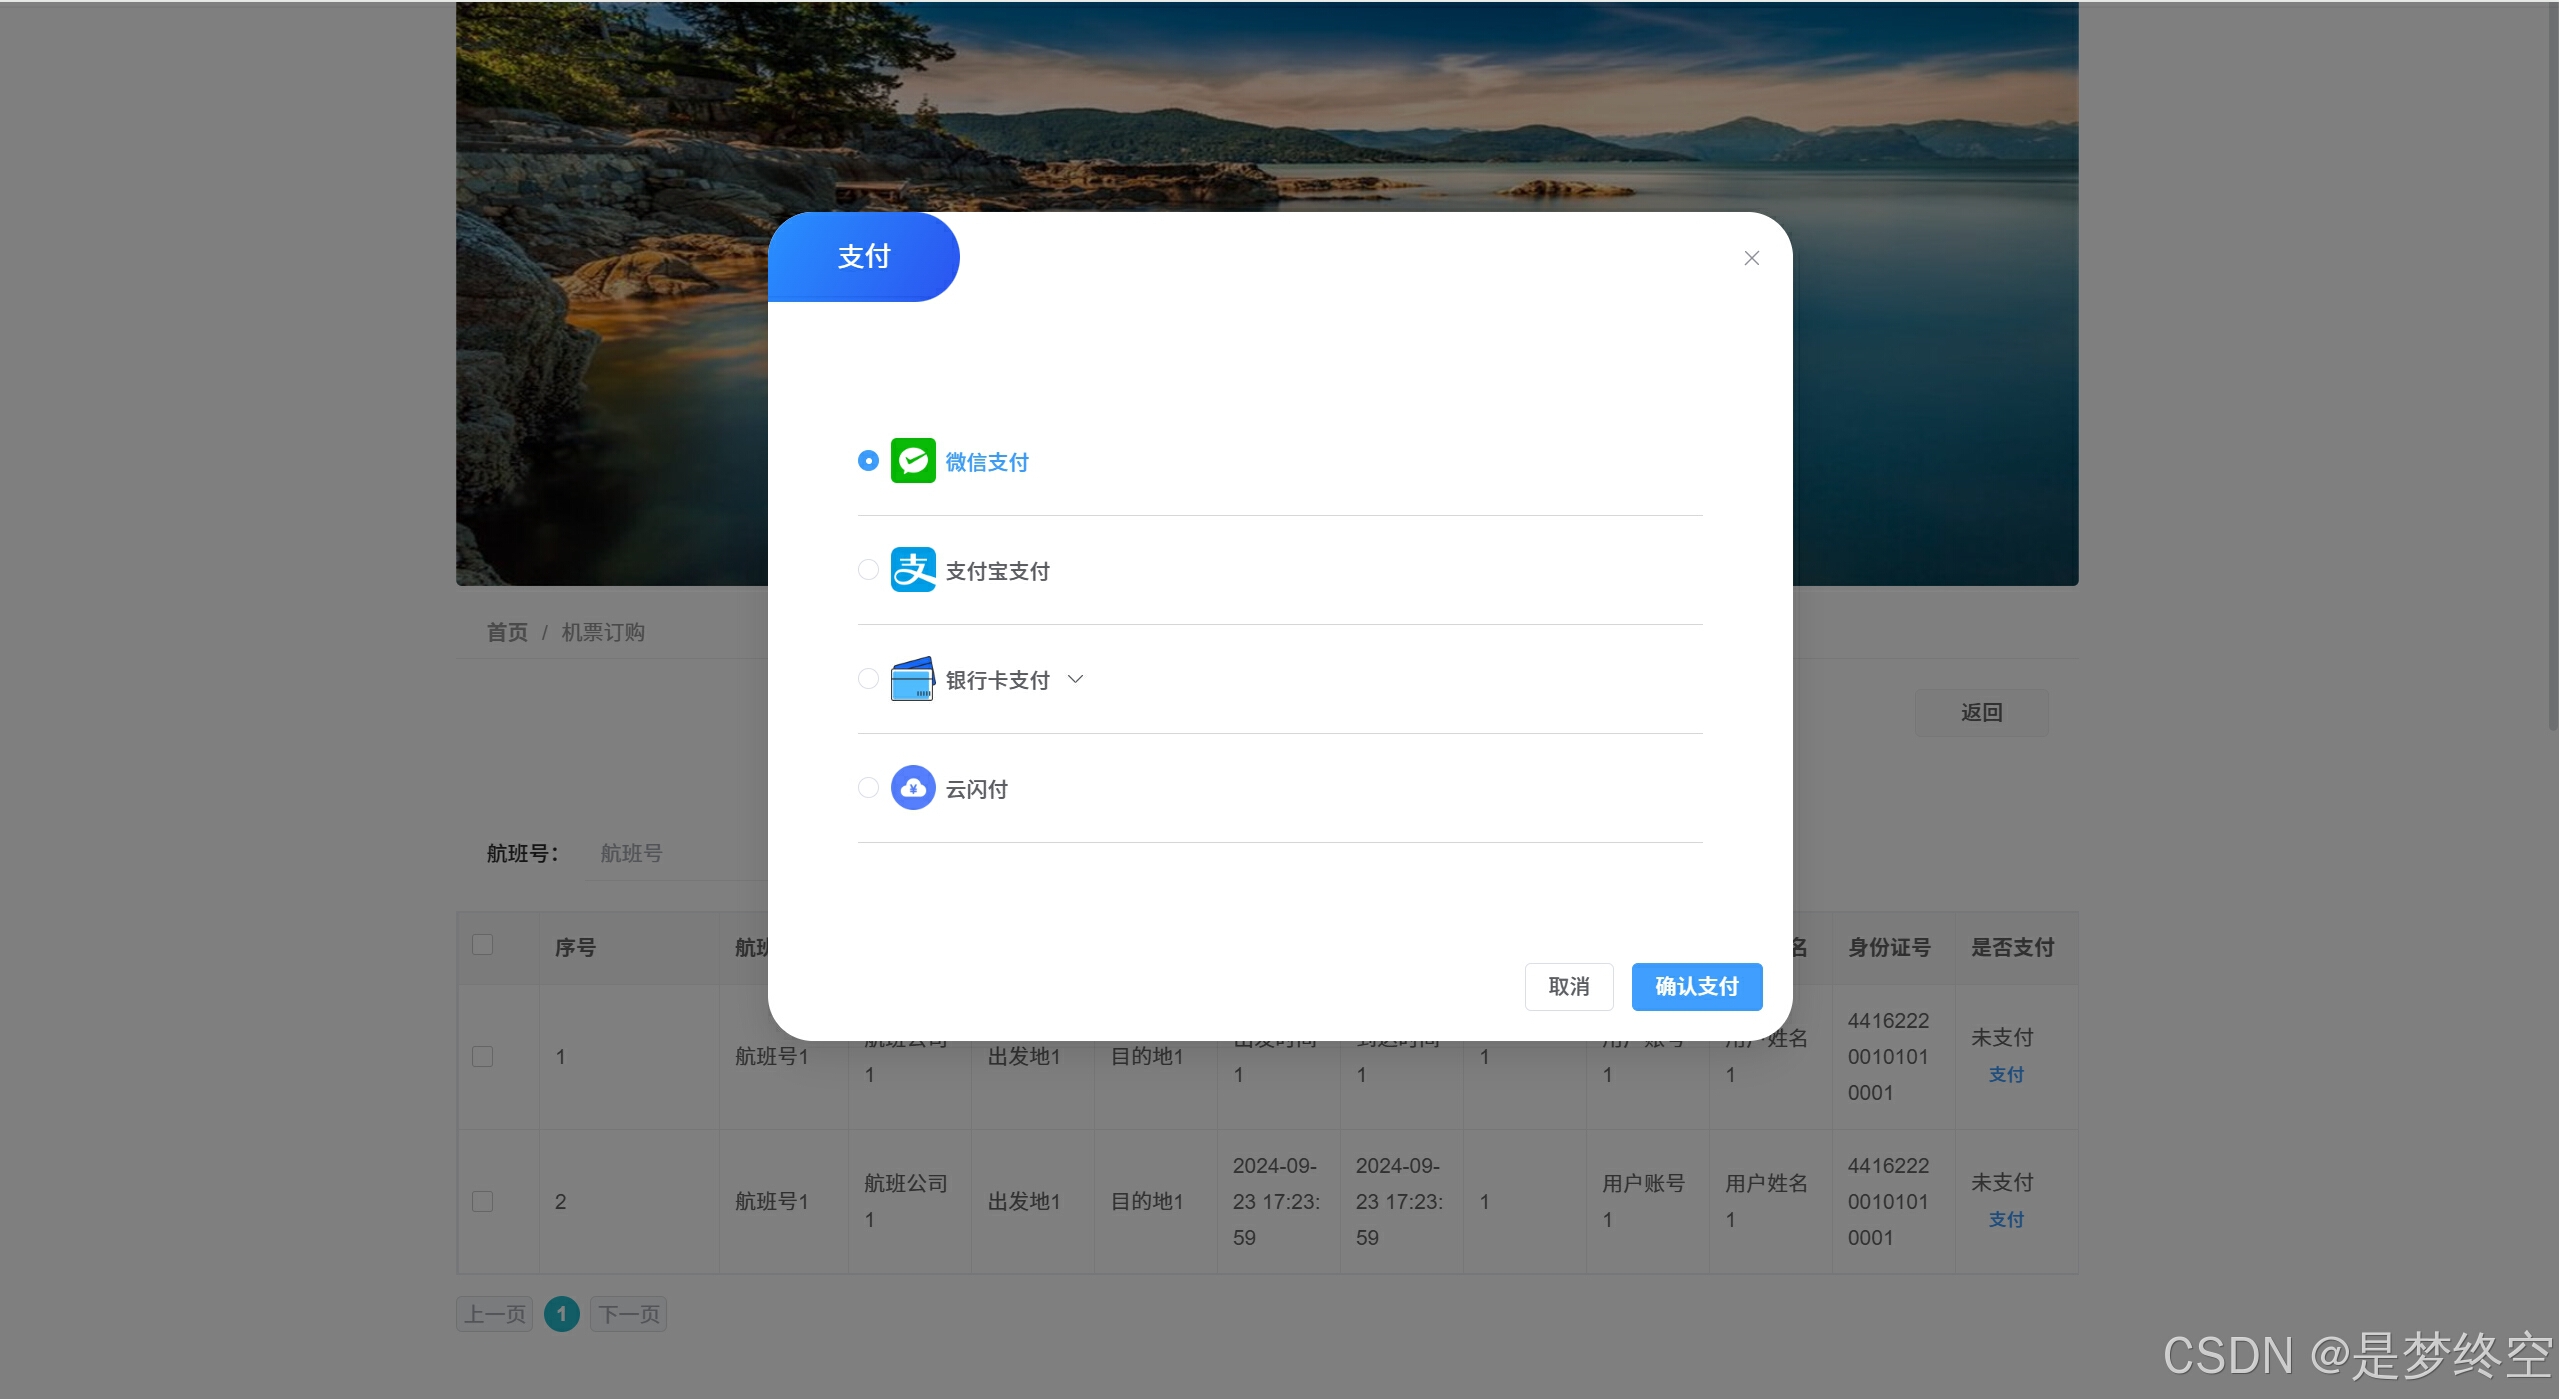Click the 返回 button behind the dialog
Viewport: 2559px width, 1399px height.
click(1981, 713)
